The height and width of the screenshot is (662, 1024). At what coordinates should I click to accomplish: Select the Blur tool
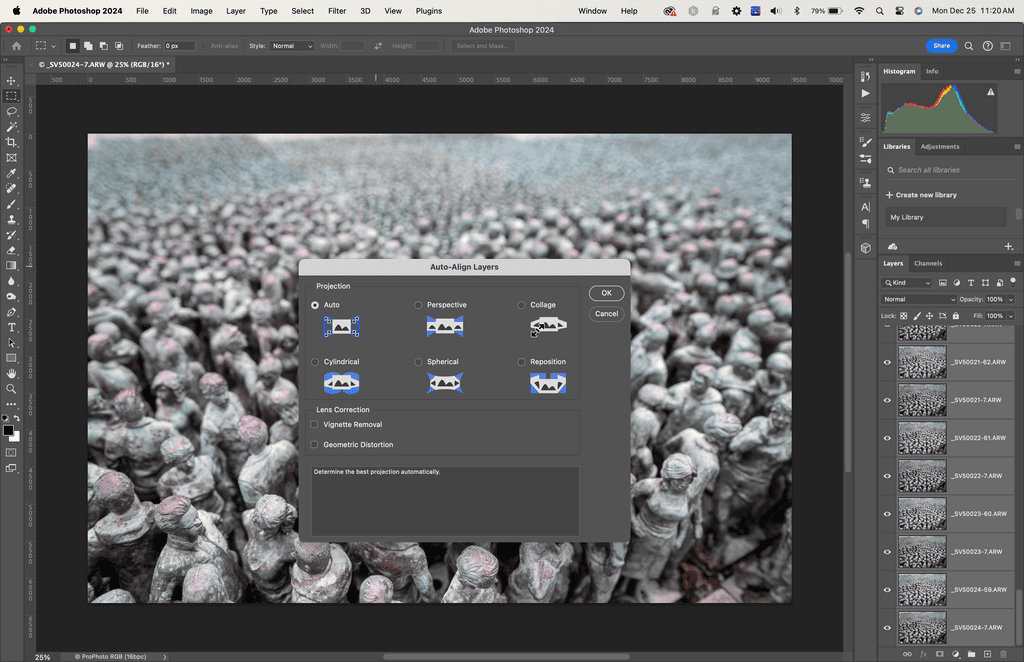coord(11,281)
